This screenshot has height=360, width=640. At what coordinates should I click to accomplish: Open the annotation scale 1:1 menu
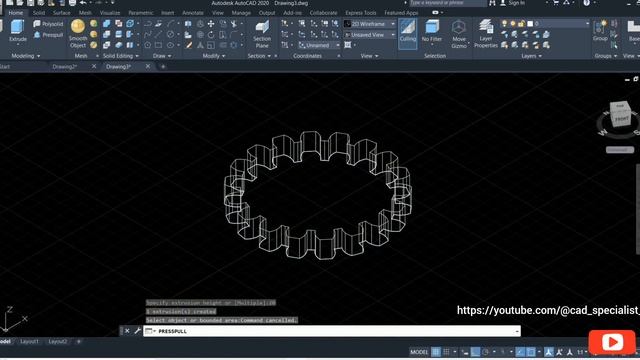582,352
